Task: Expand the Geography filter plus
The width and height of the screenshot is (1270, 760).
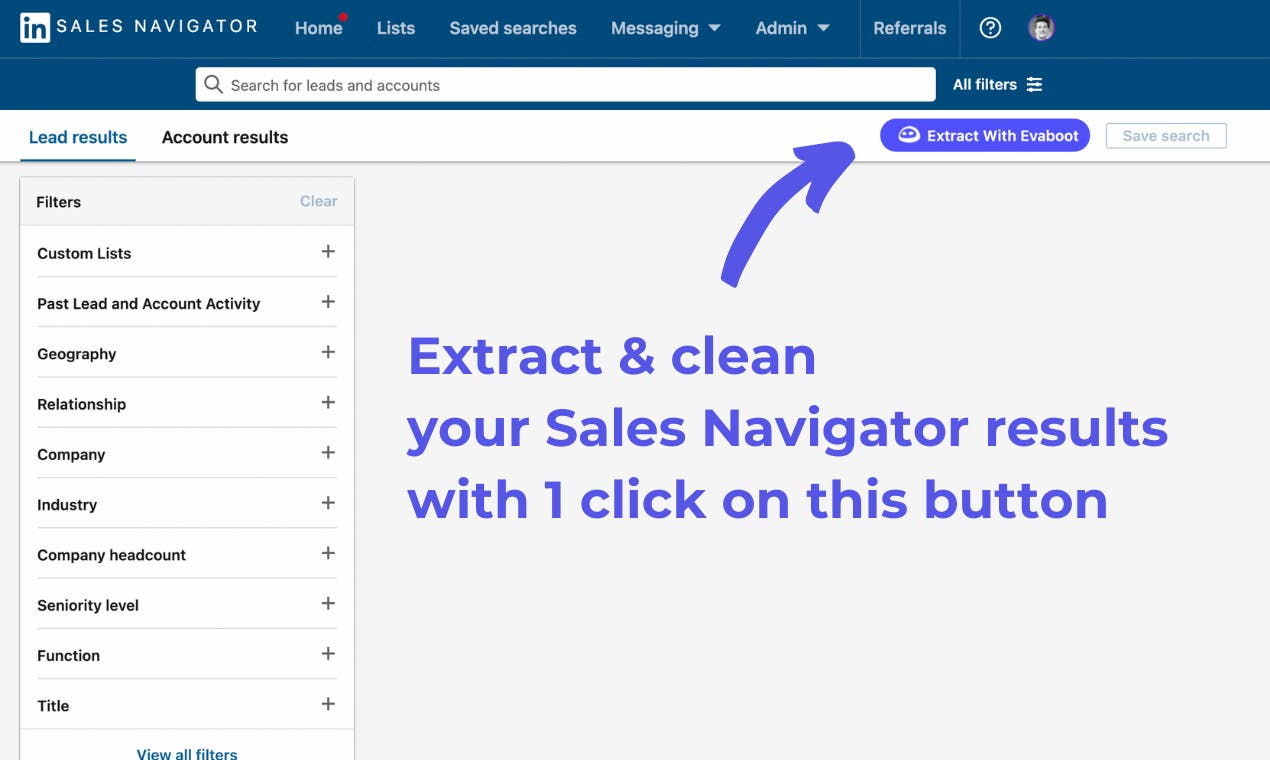Action: 327,352
